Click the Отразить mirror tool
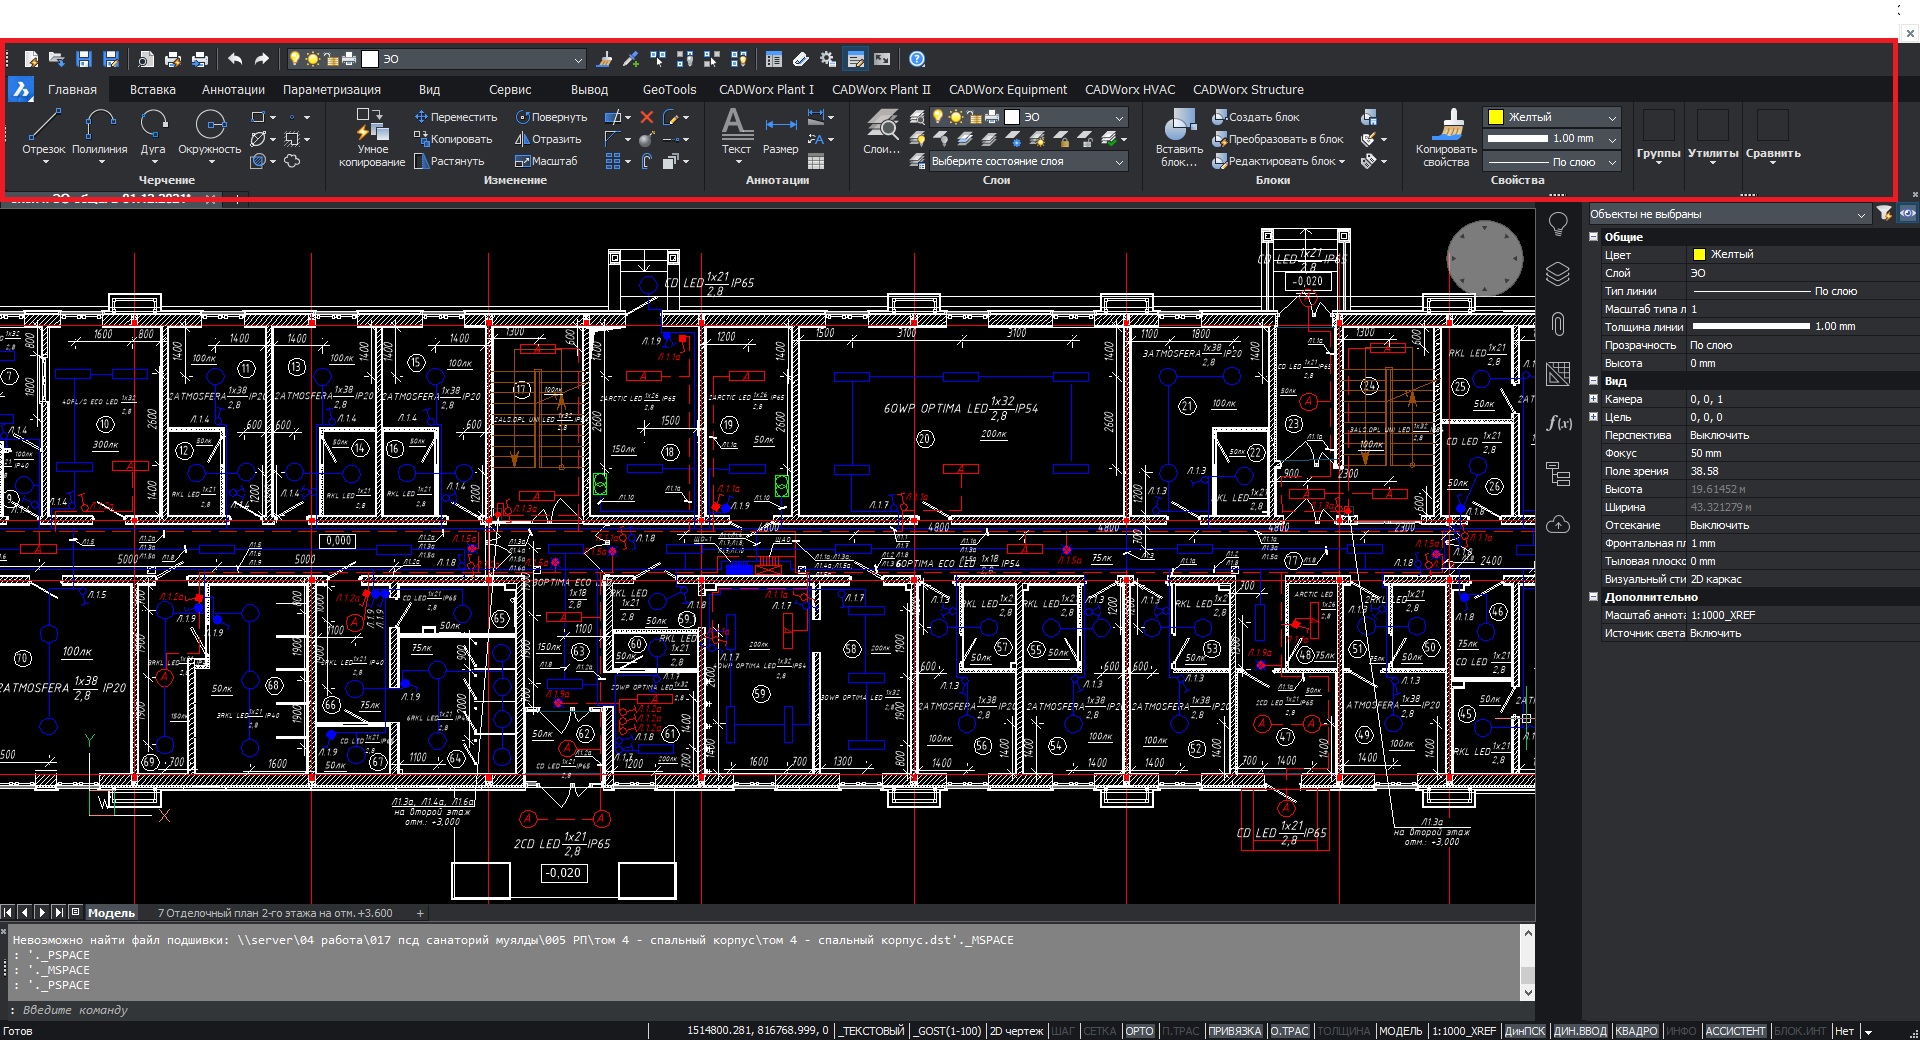This screenshot has width=1920, height=1040. [x=548, y=139]
